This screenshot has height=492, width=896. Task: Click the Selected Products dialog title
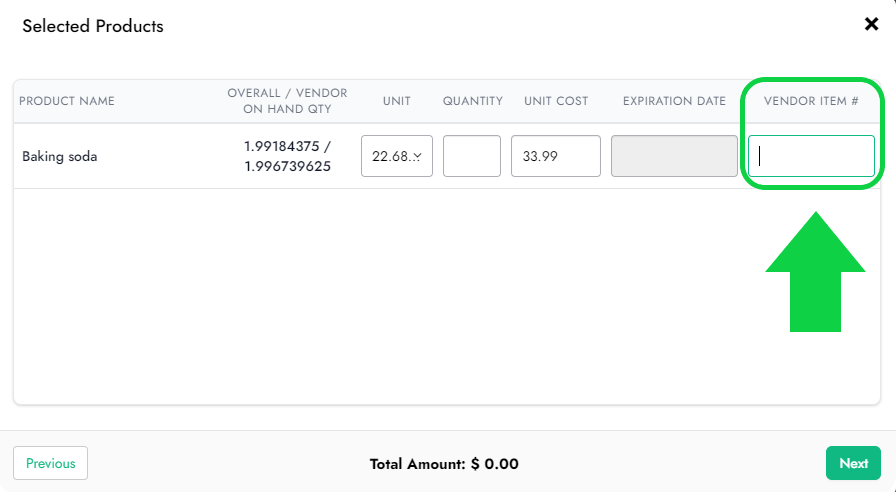tap(92, 26)
